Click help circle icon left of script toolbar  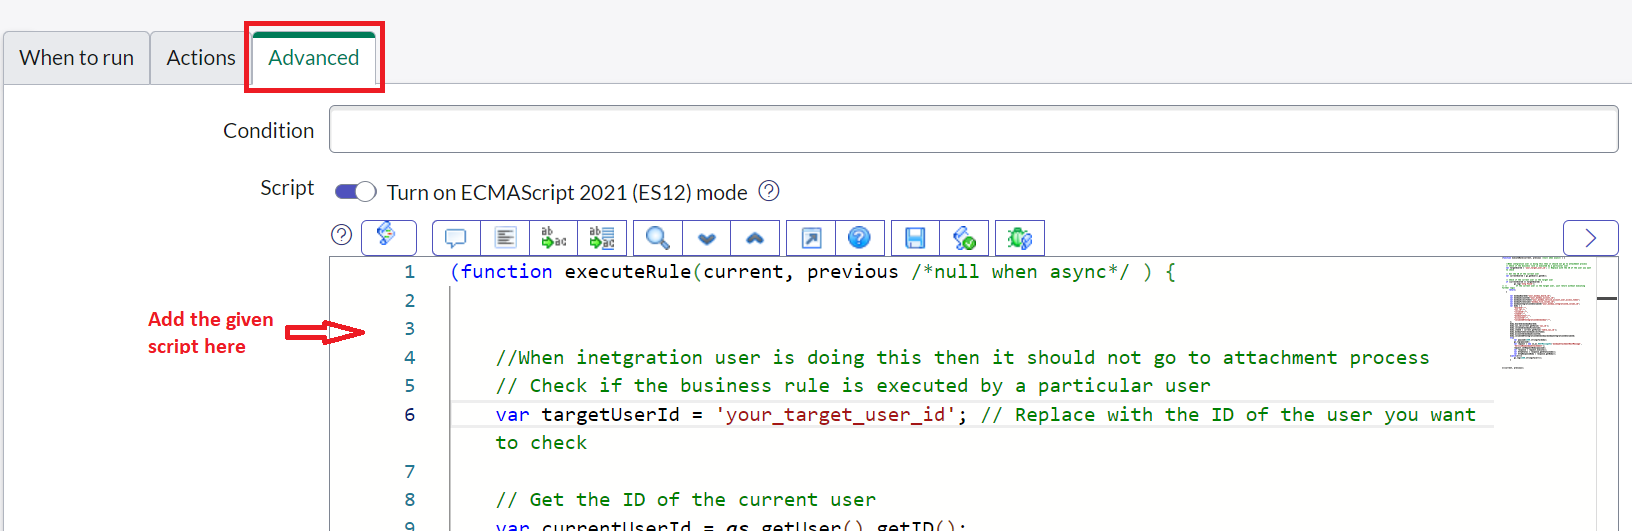click(342, 234)
